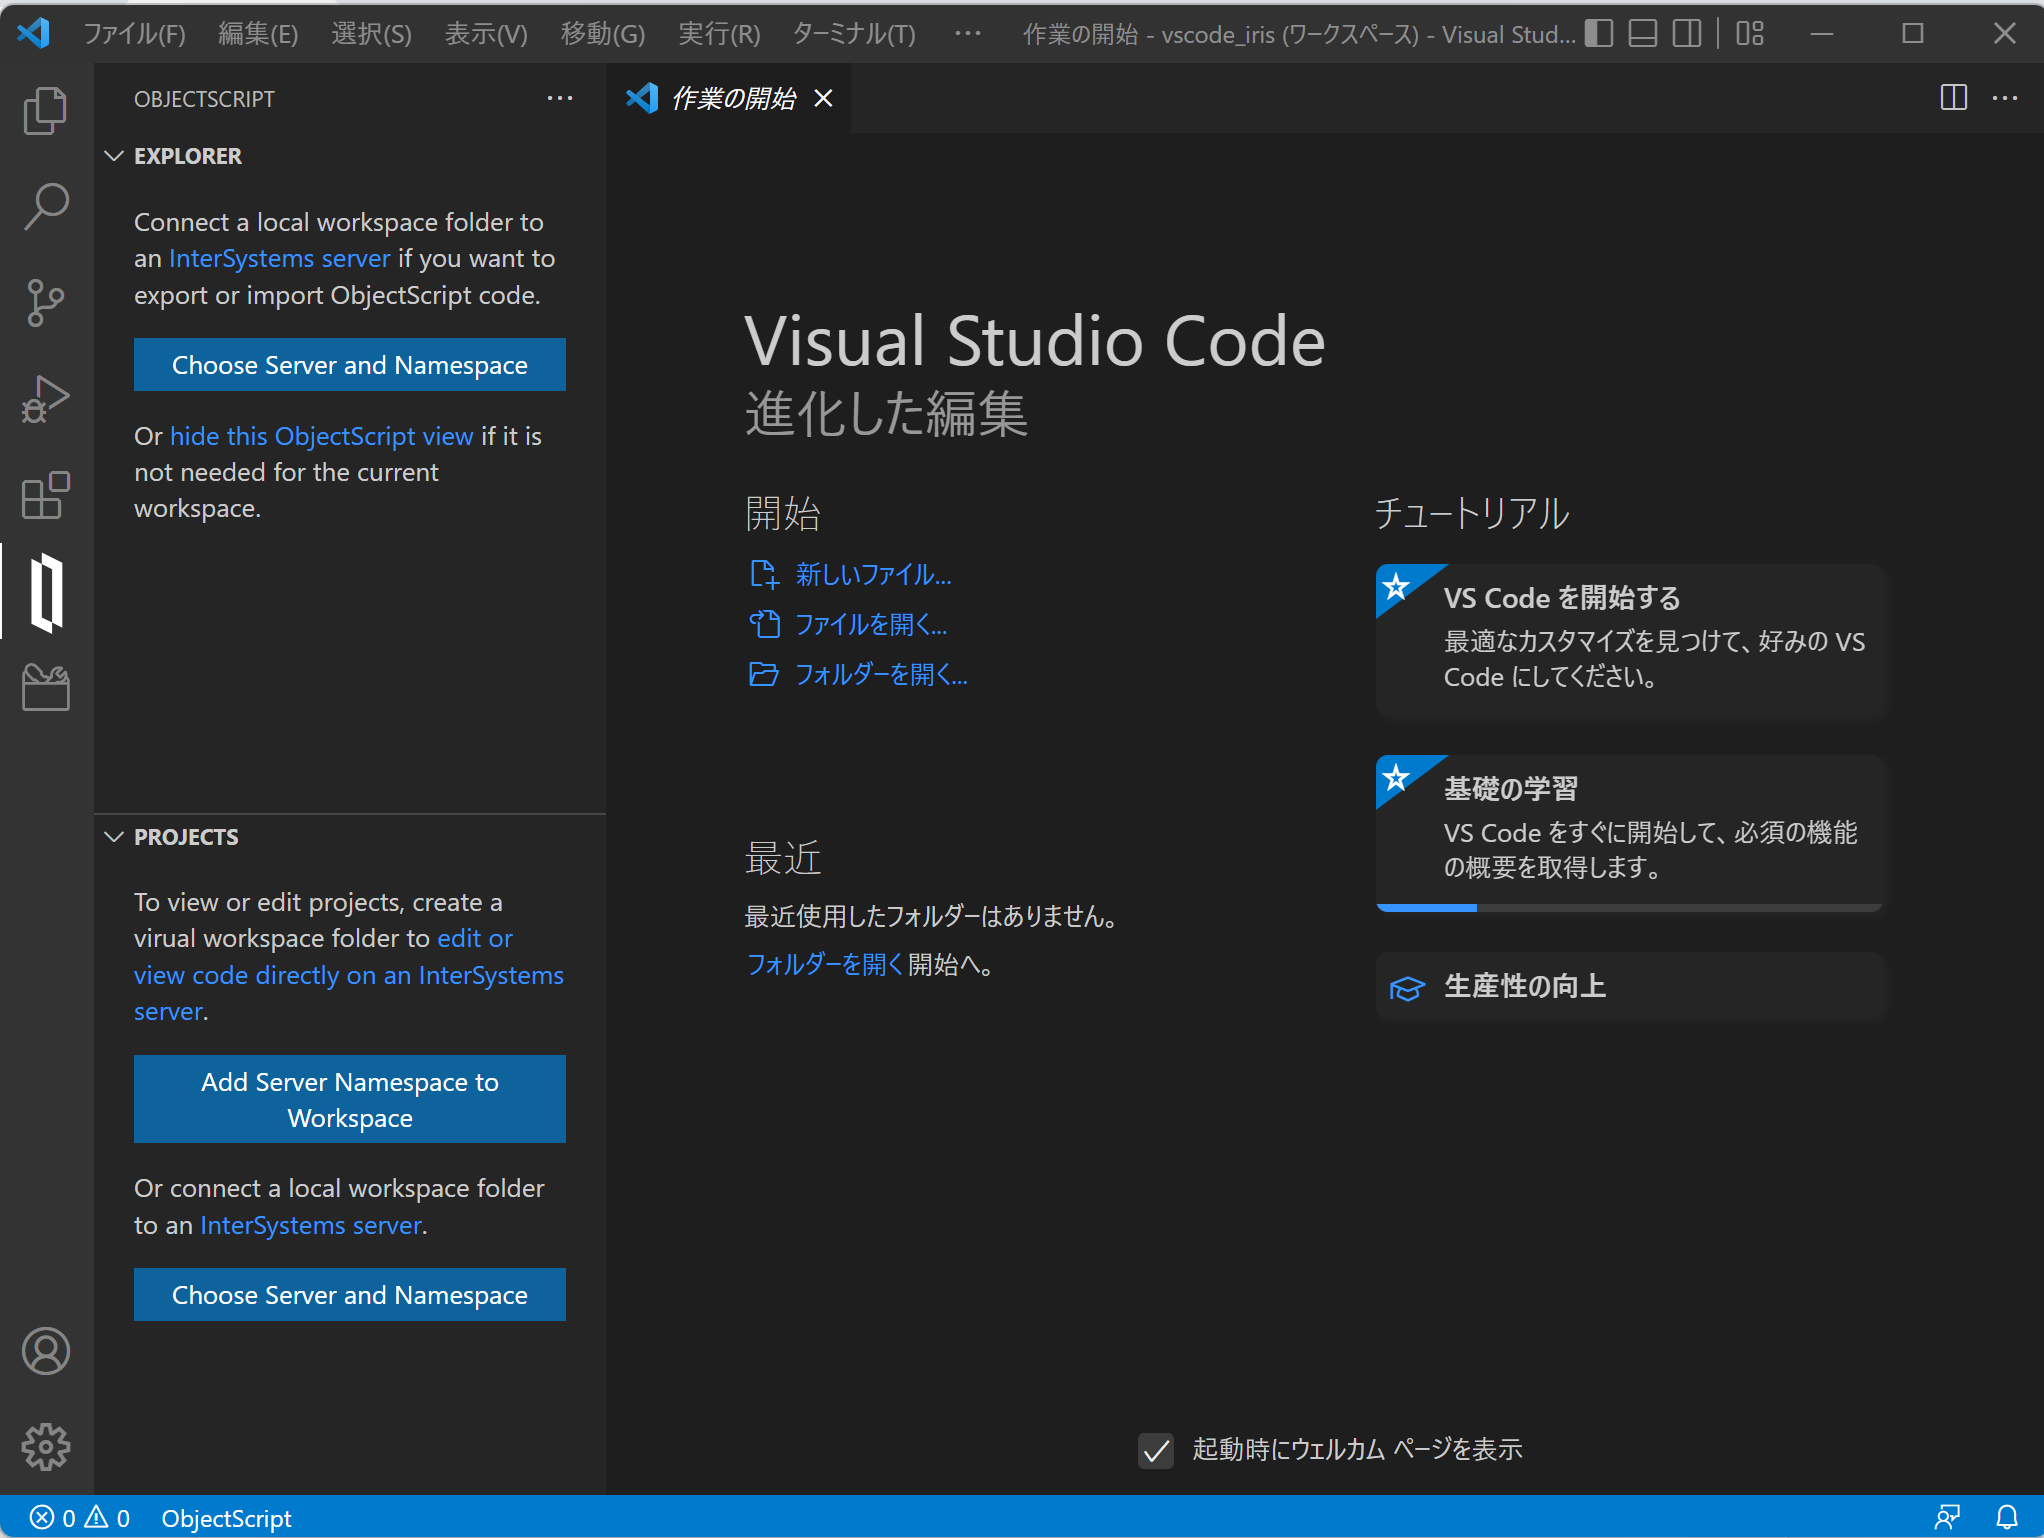2044x1538 pixels.
Task: Open the InterSystems Tools icon in activity bar
Action: (46, 688)
